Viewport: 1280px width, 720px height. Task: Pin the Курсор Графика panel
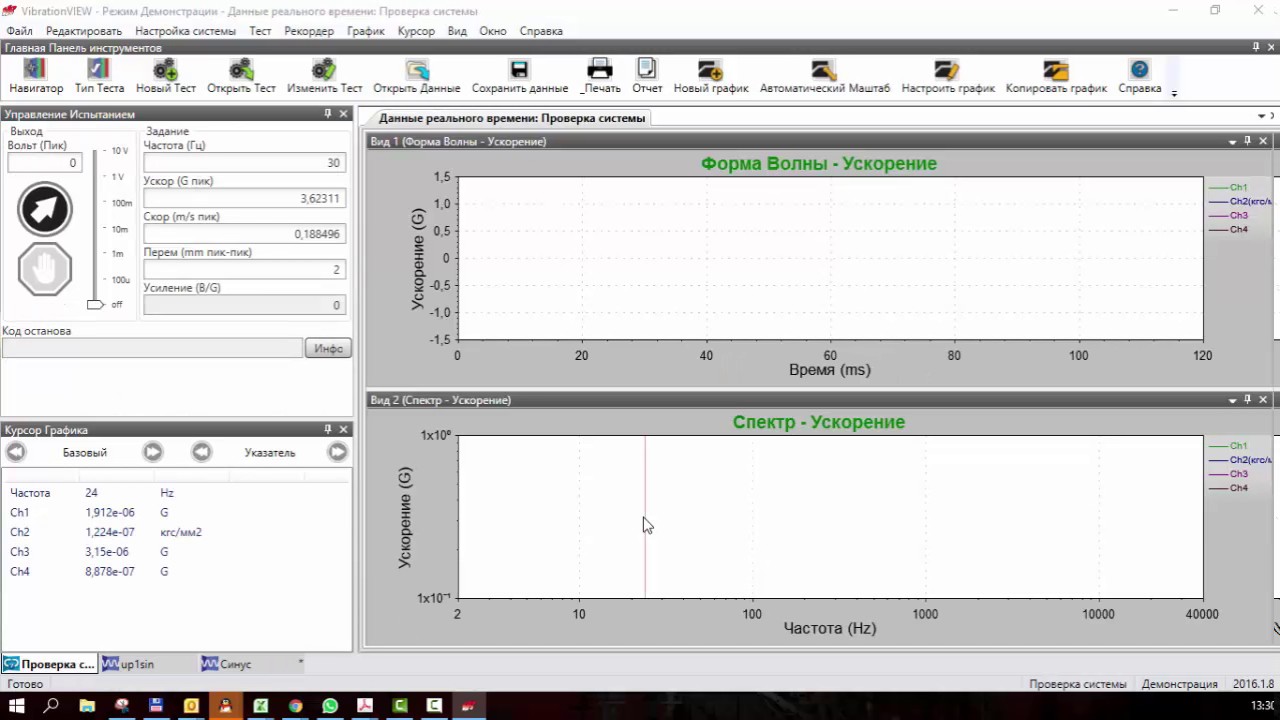point(328,429)
